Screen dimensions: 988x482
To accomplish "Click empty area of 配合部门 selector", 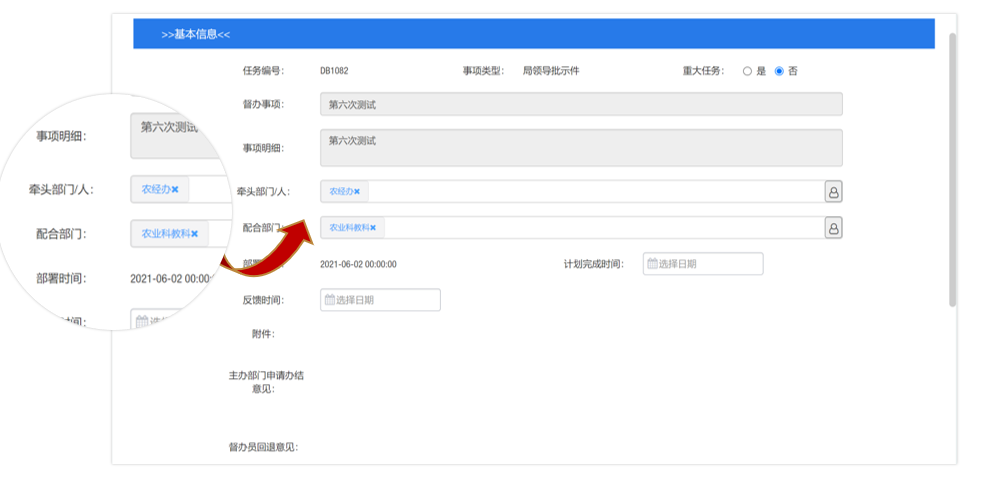I will click(600, 228).
